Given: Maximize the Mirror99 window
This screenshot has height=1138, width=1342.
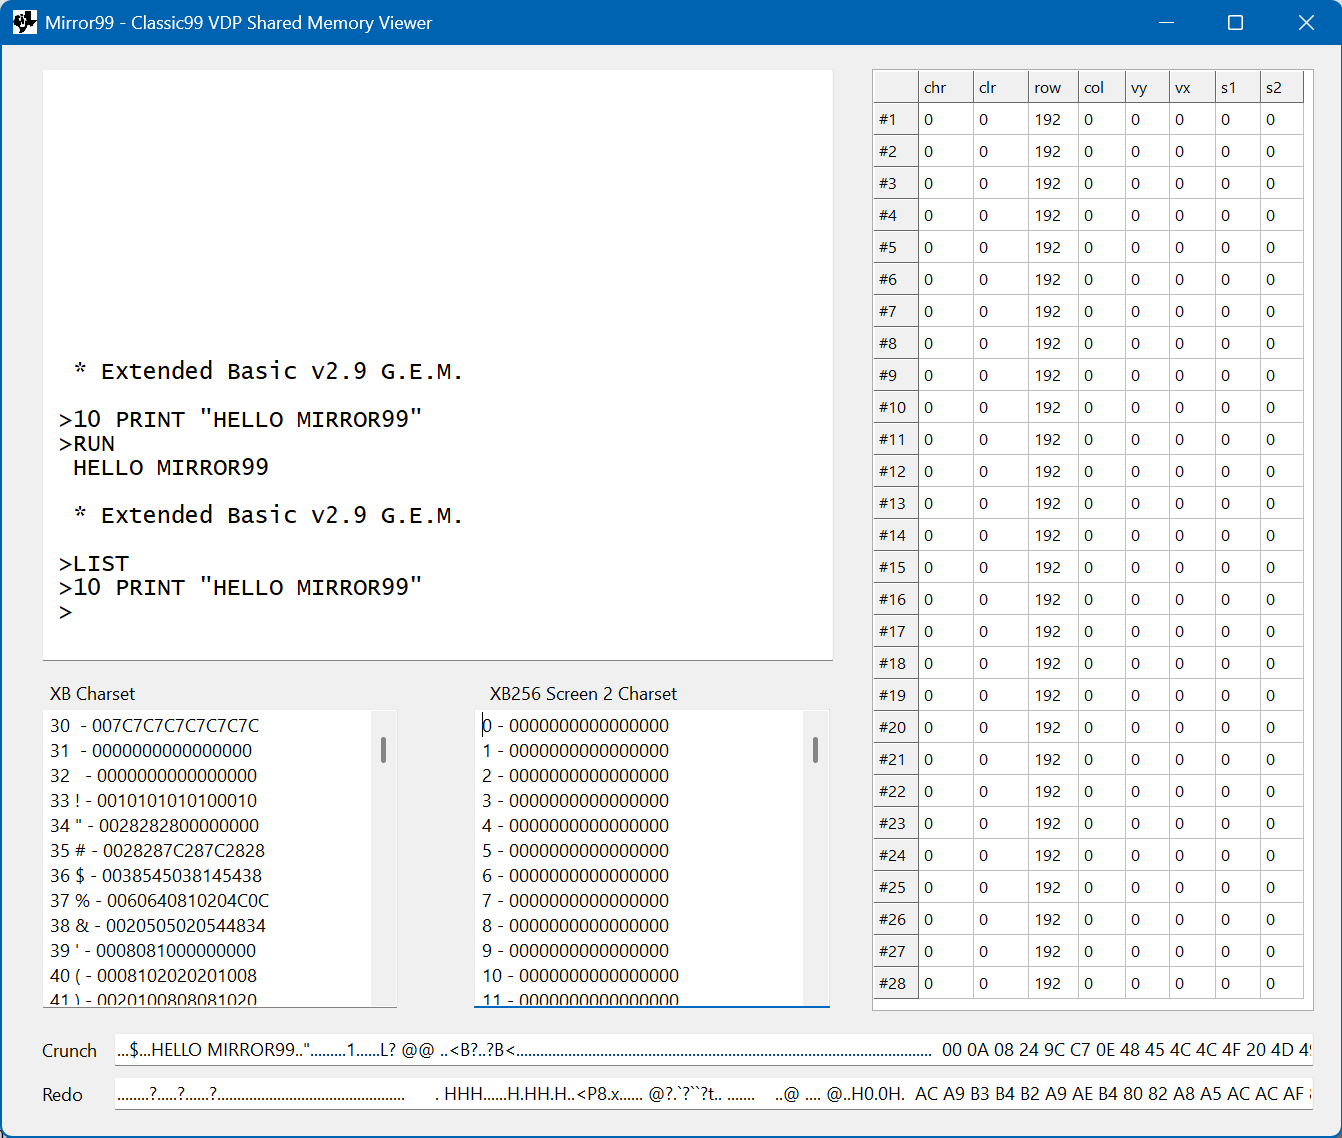Looking at the screenshot, I should tap(1236, 22).
